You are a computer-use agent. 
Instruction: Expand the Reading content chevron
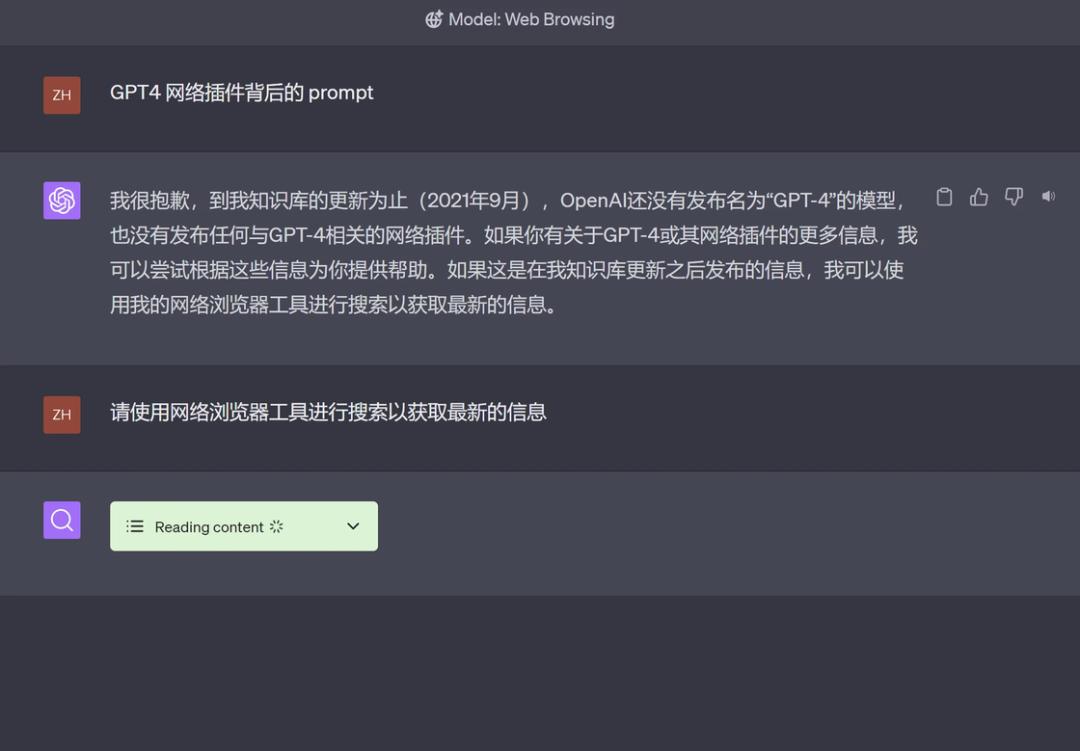tap(353, 526)
